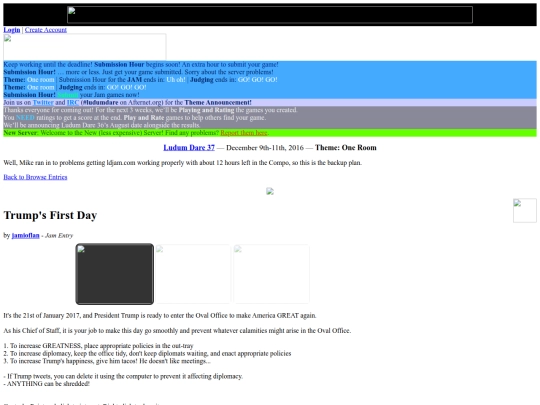
Task: Open the IRC link in announcement bar
Action: coord(73,103)
